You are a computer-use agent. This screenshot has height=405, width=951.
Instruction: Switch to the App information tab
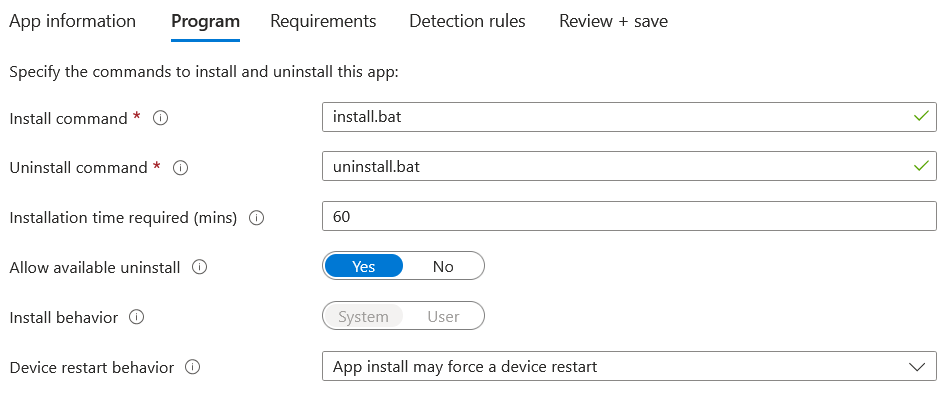click(x=72, y=21)
